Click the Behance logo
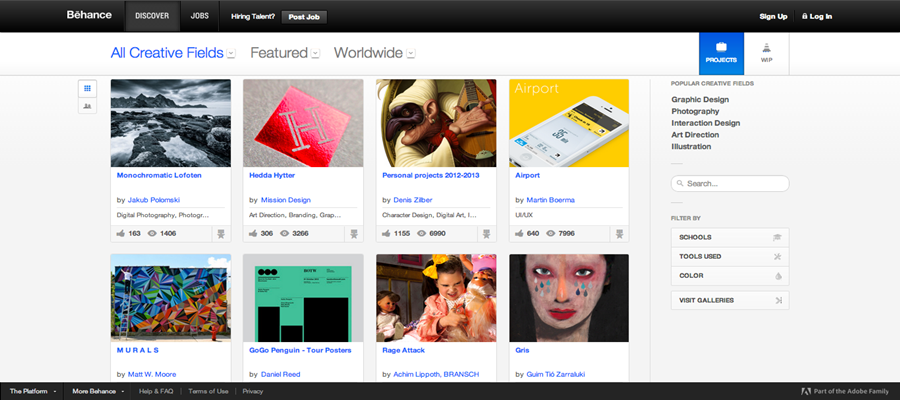Viewport: 900px width, 400px height. click(x=88, y=16)
